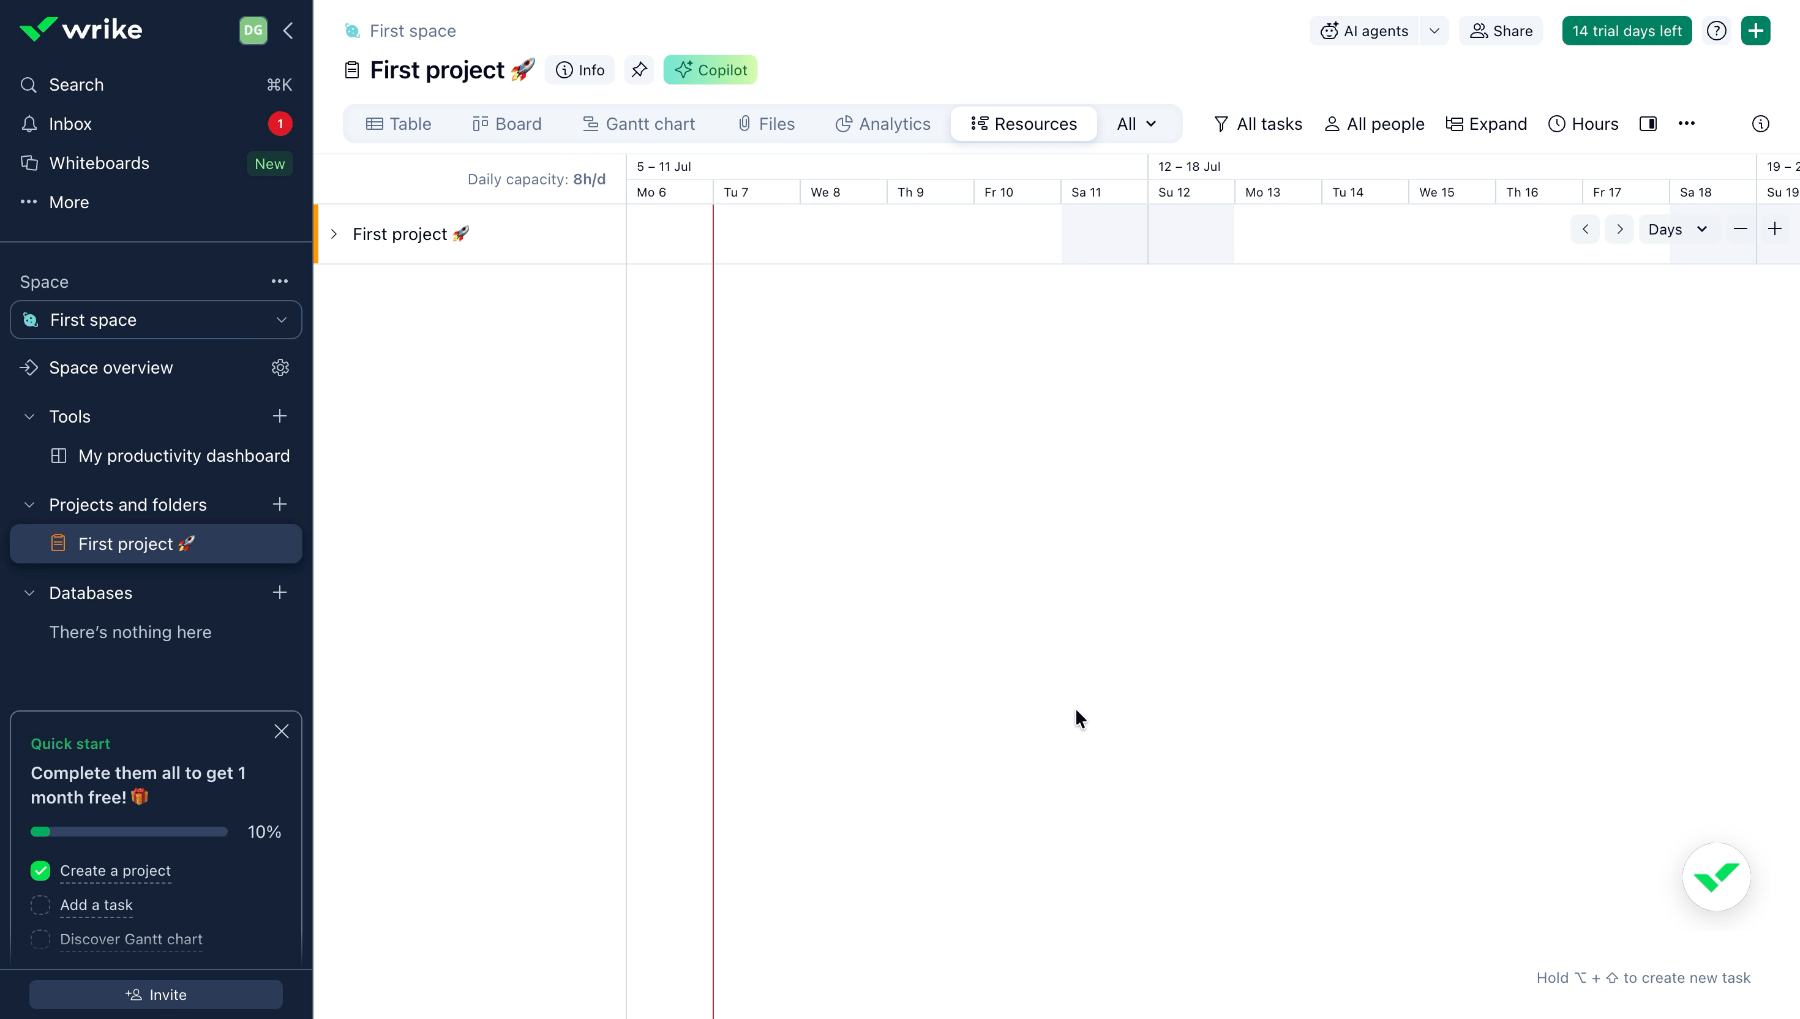Collapse the Tools section

[x=29, y=417]
